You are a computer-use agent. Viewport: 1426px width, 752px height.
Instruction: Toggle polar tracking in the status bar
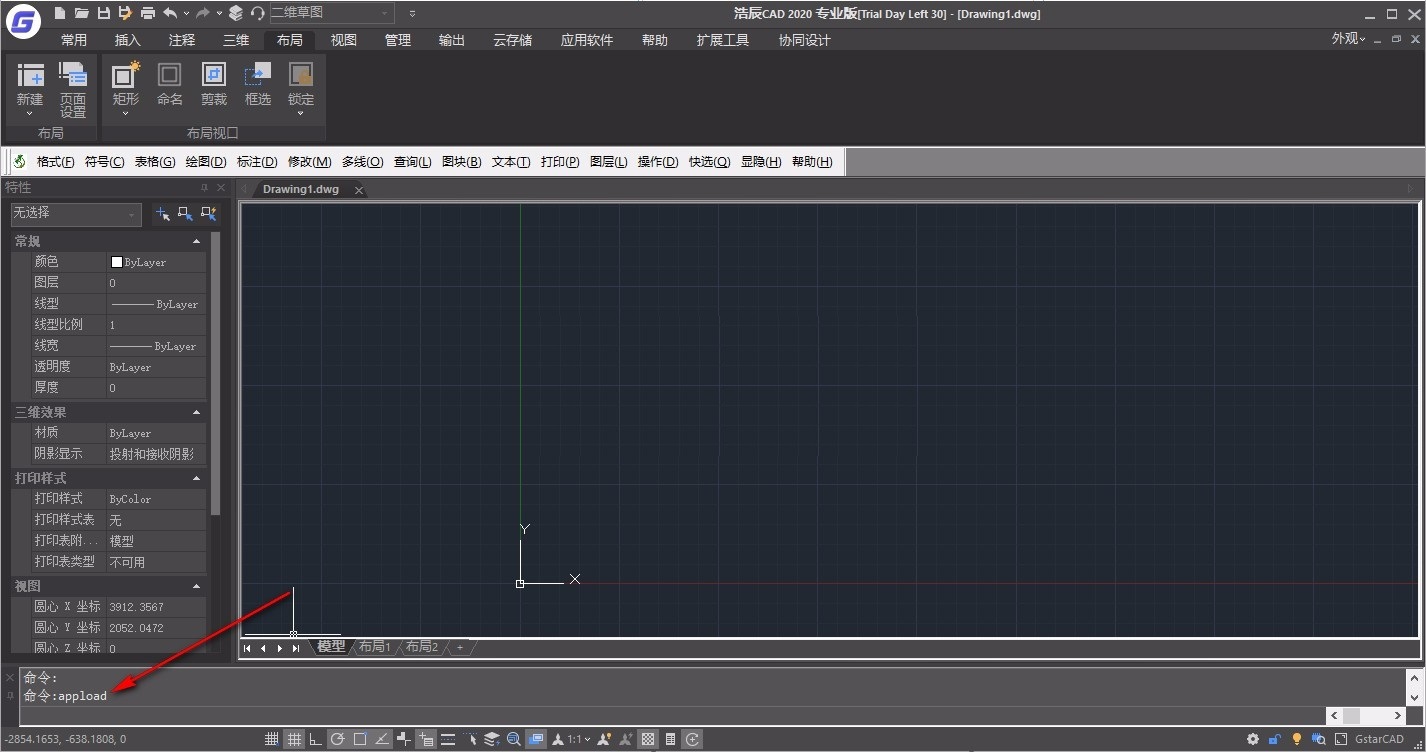pyautogui.click(x=338, y=740)
